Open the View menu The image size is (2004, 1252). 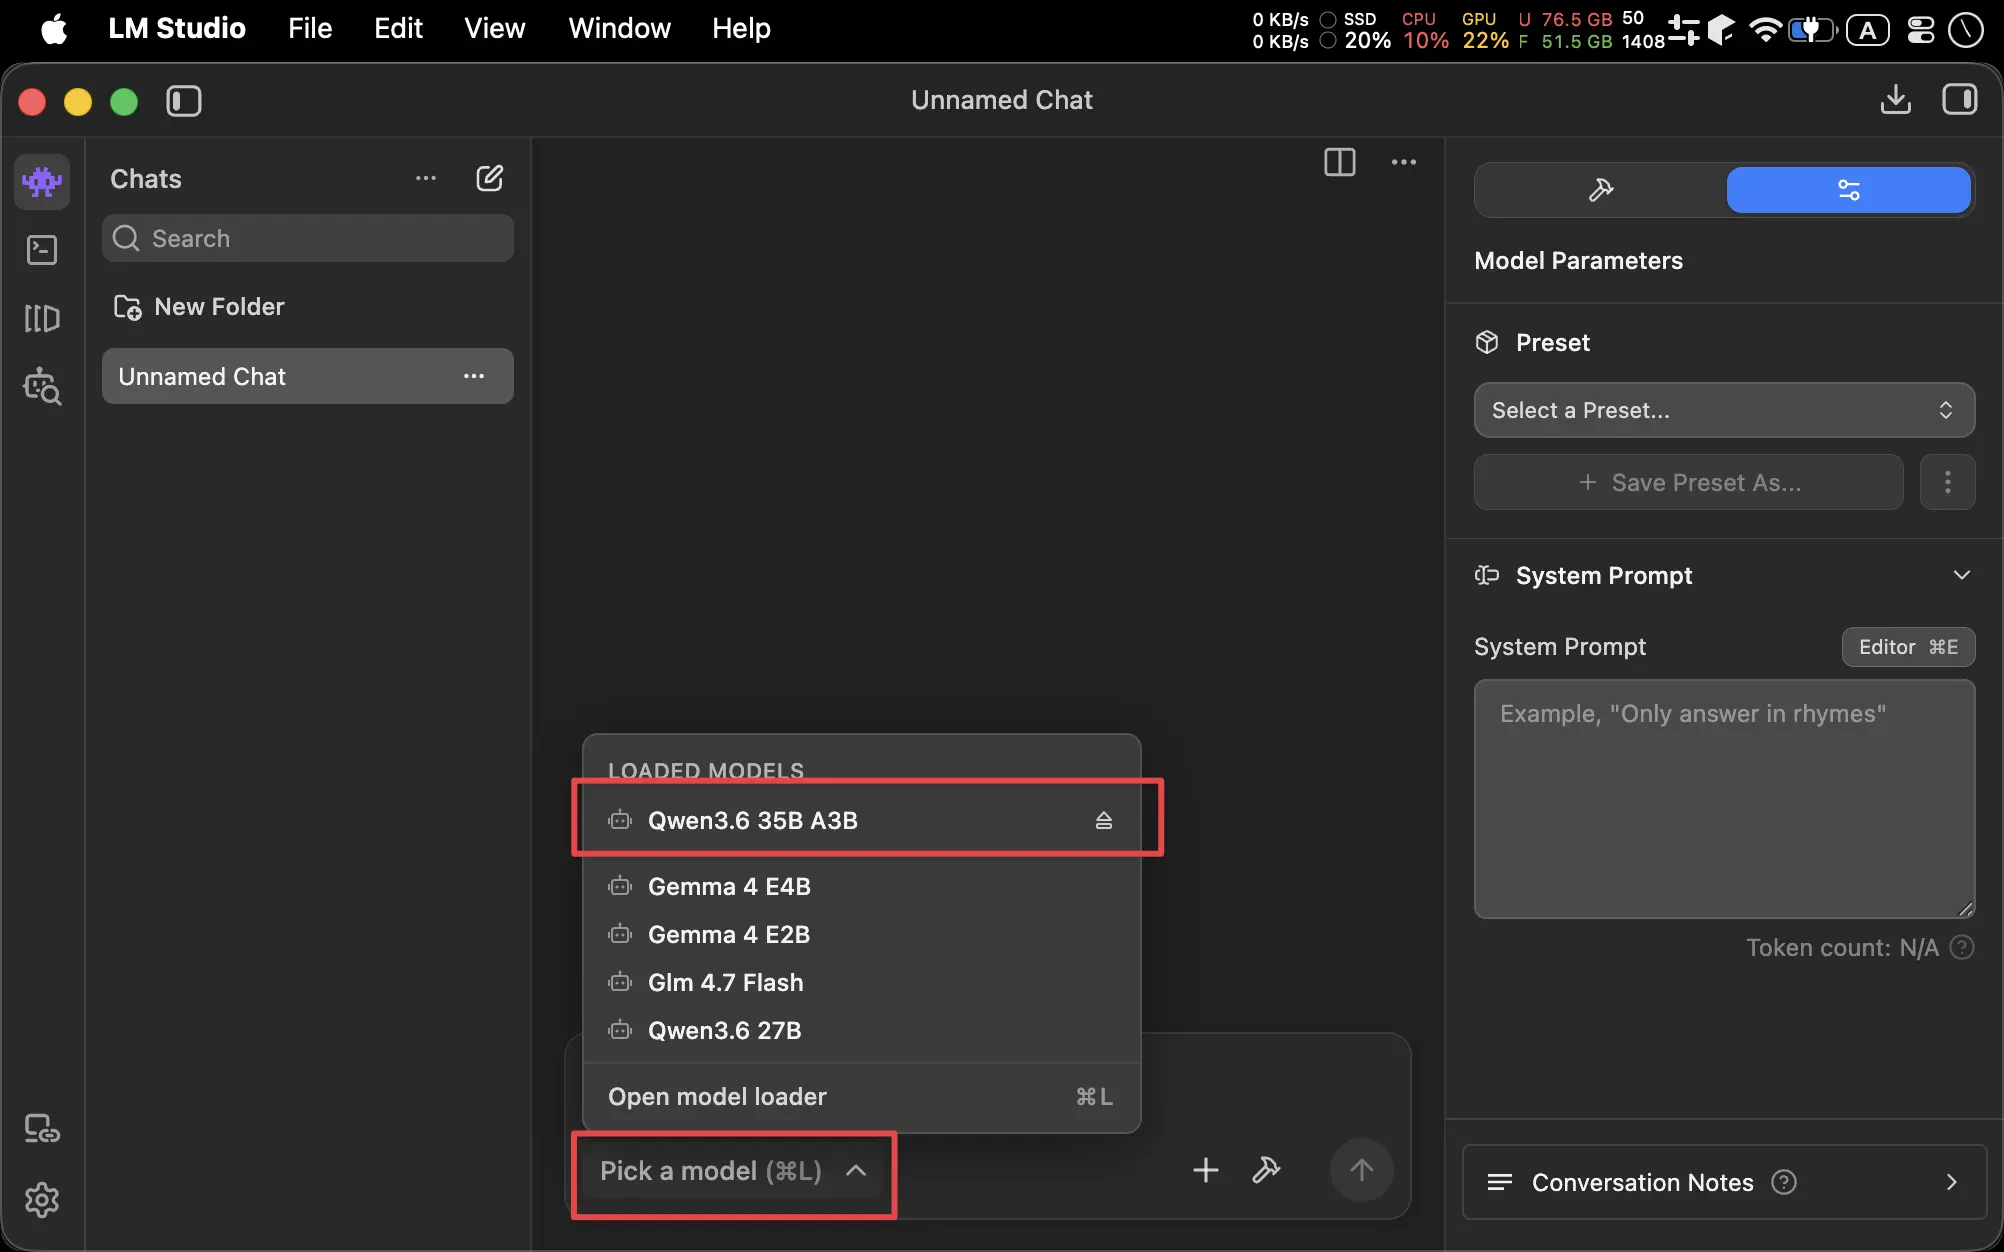coord(494,28)
